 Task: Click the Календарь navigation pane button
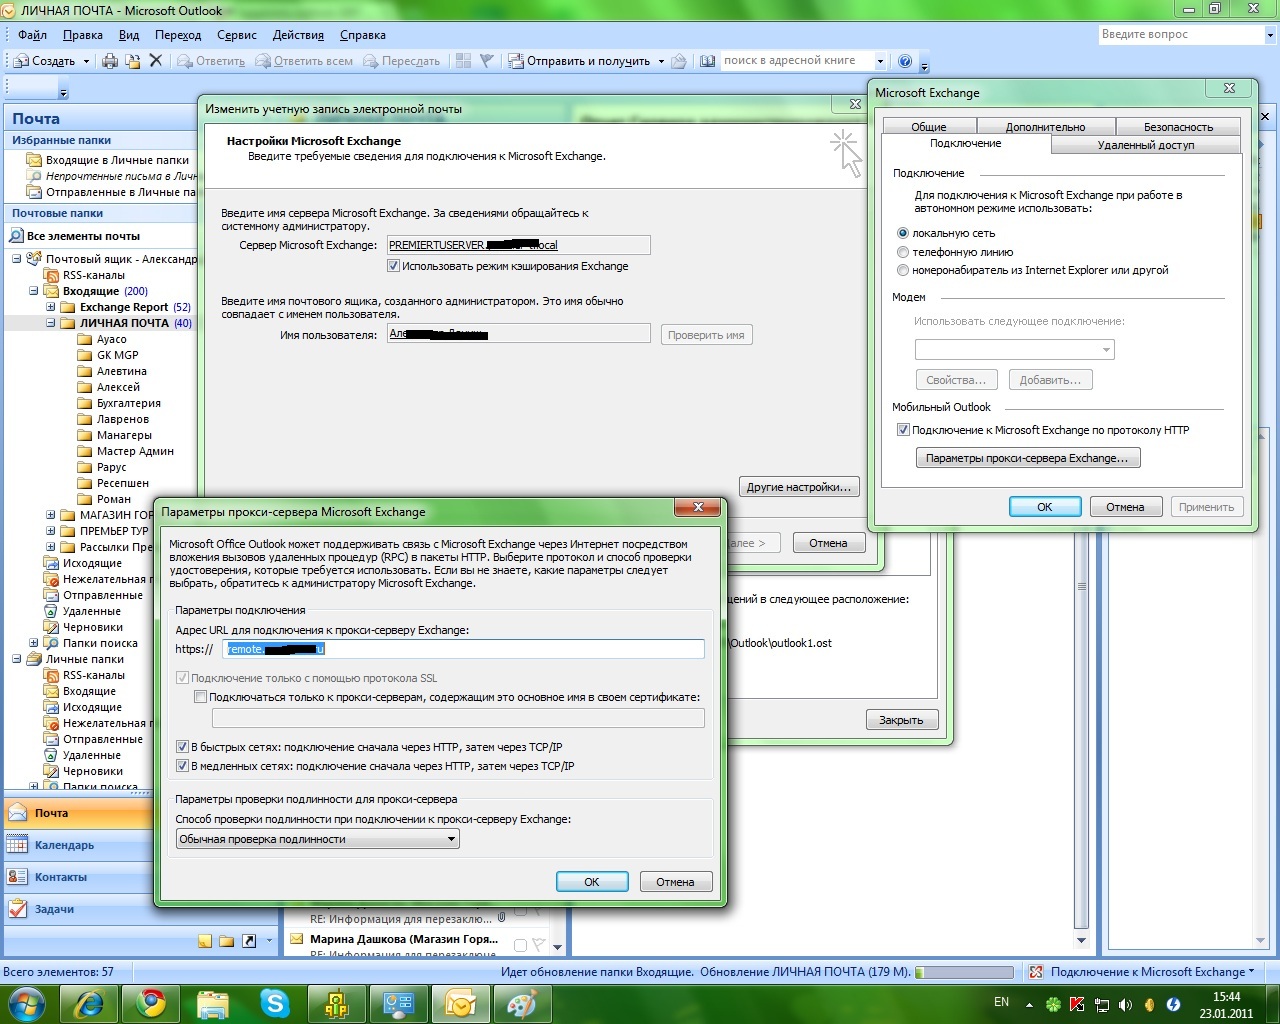[78, 845]
